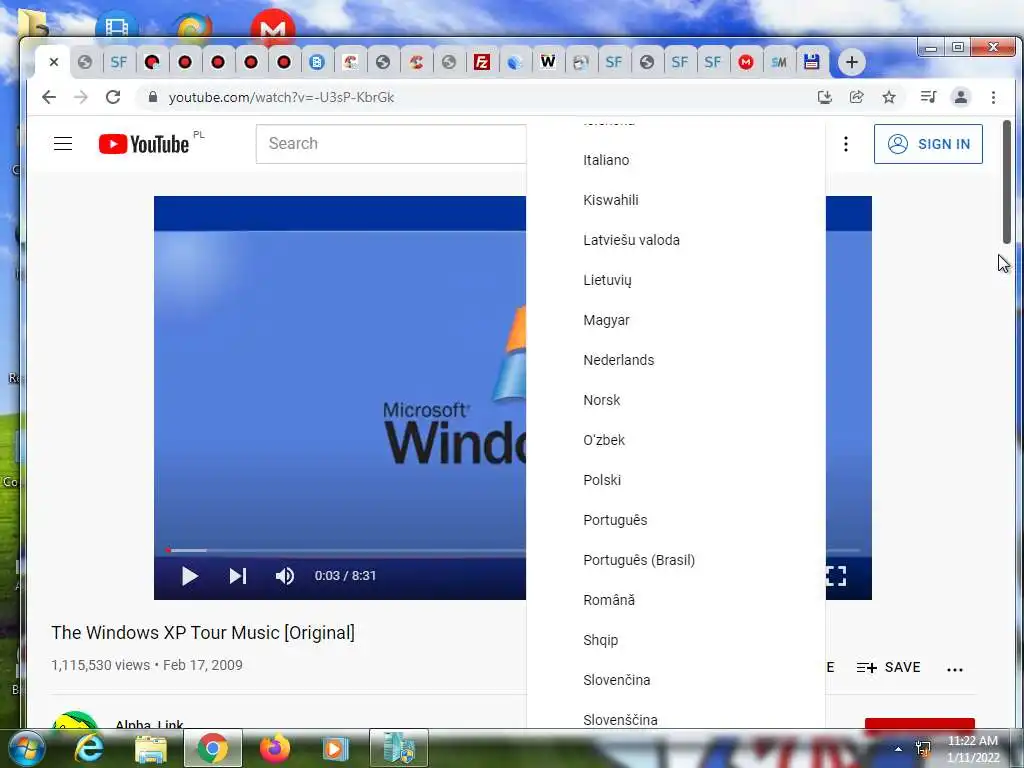The height and width of the screenshot is (768, 1024).
Task: Click the video title text
Action: [x=203, y=632]
